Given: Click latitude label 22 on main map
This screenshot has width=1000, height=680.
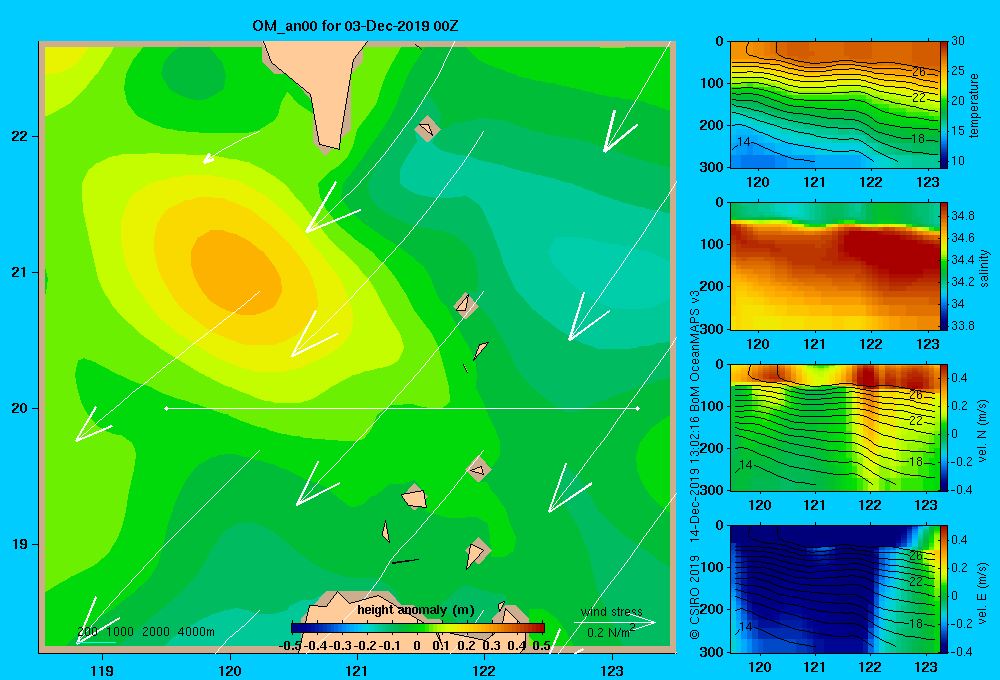Looking at the screenshot, I should pyautogui.click(x=20, y=136).
